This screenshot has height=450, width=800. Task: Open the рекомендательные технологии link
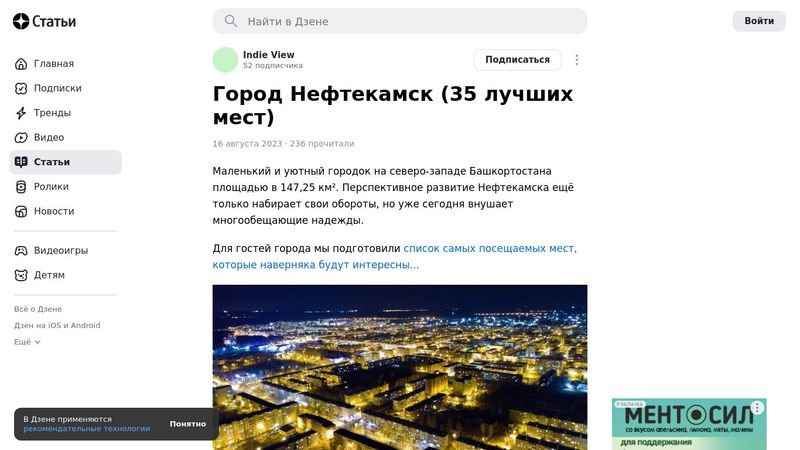pos(87,429)
